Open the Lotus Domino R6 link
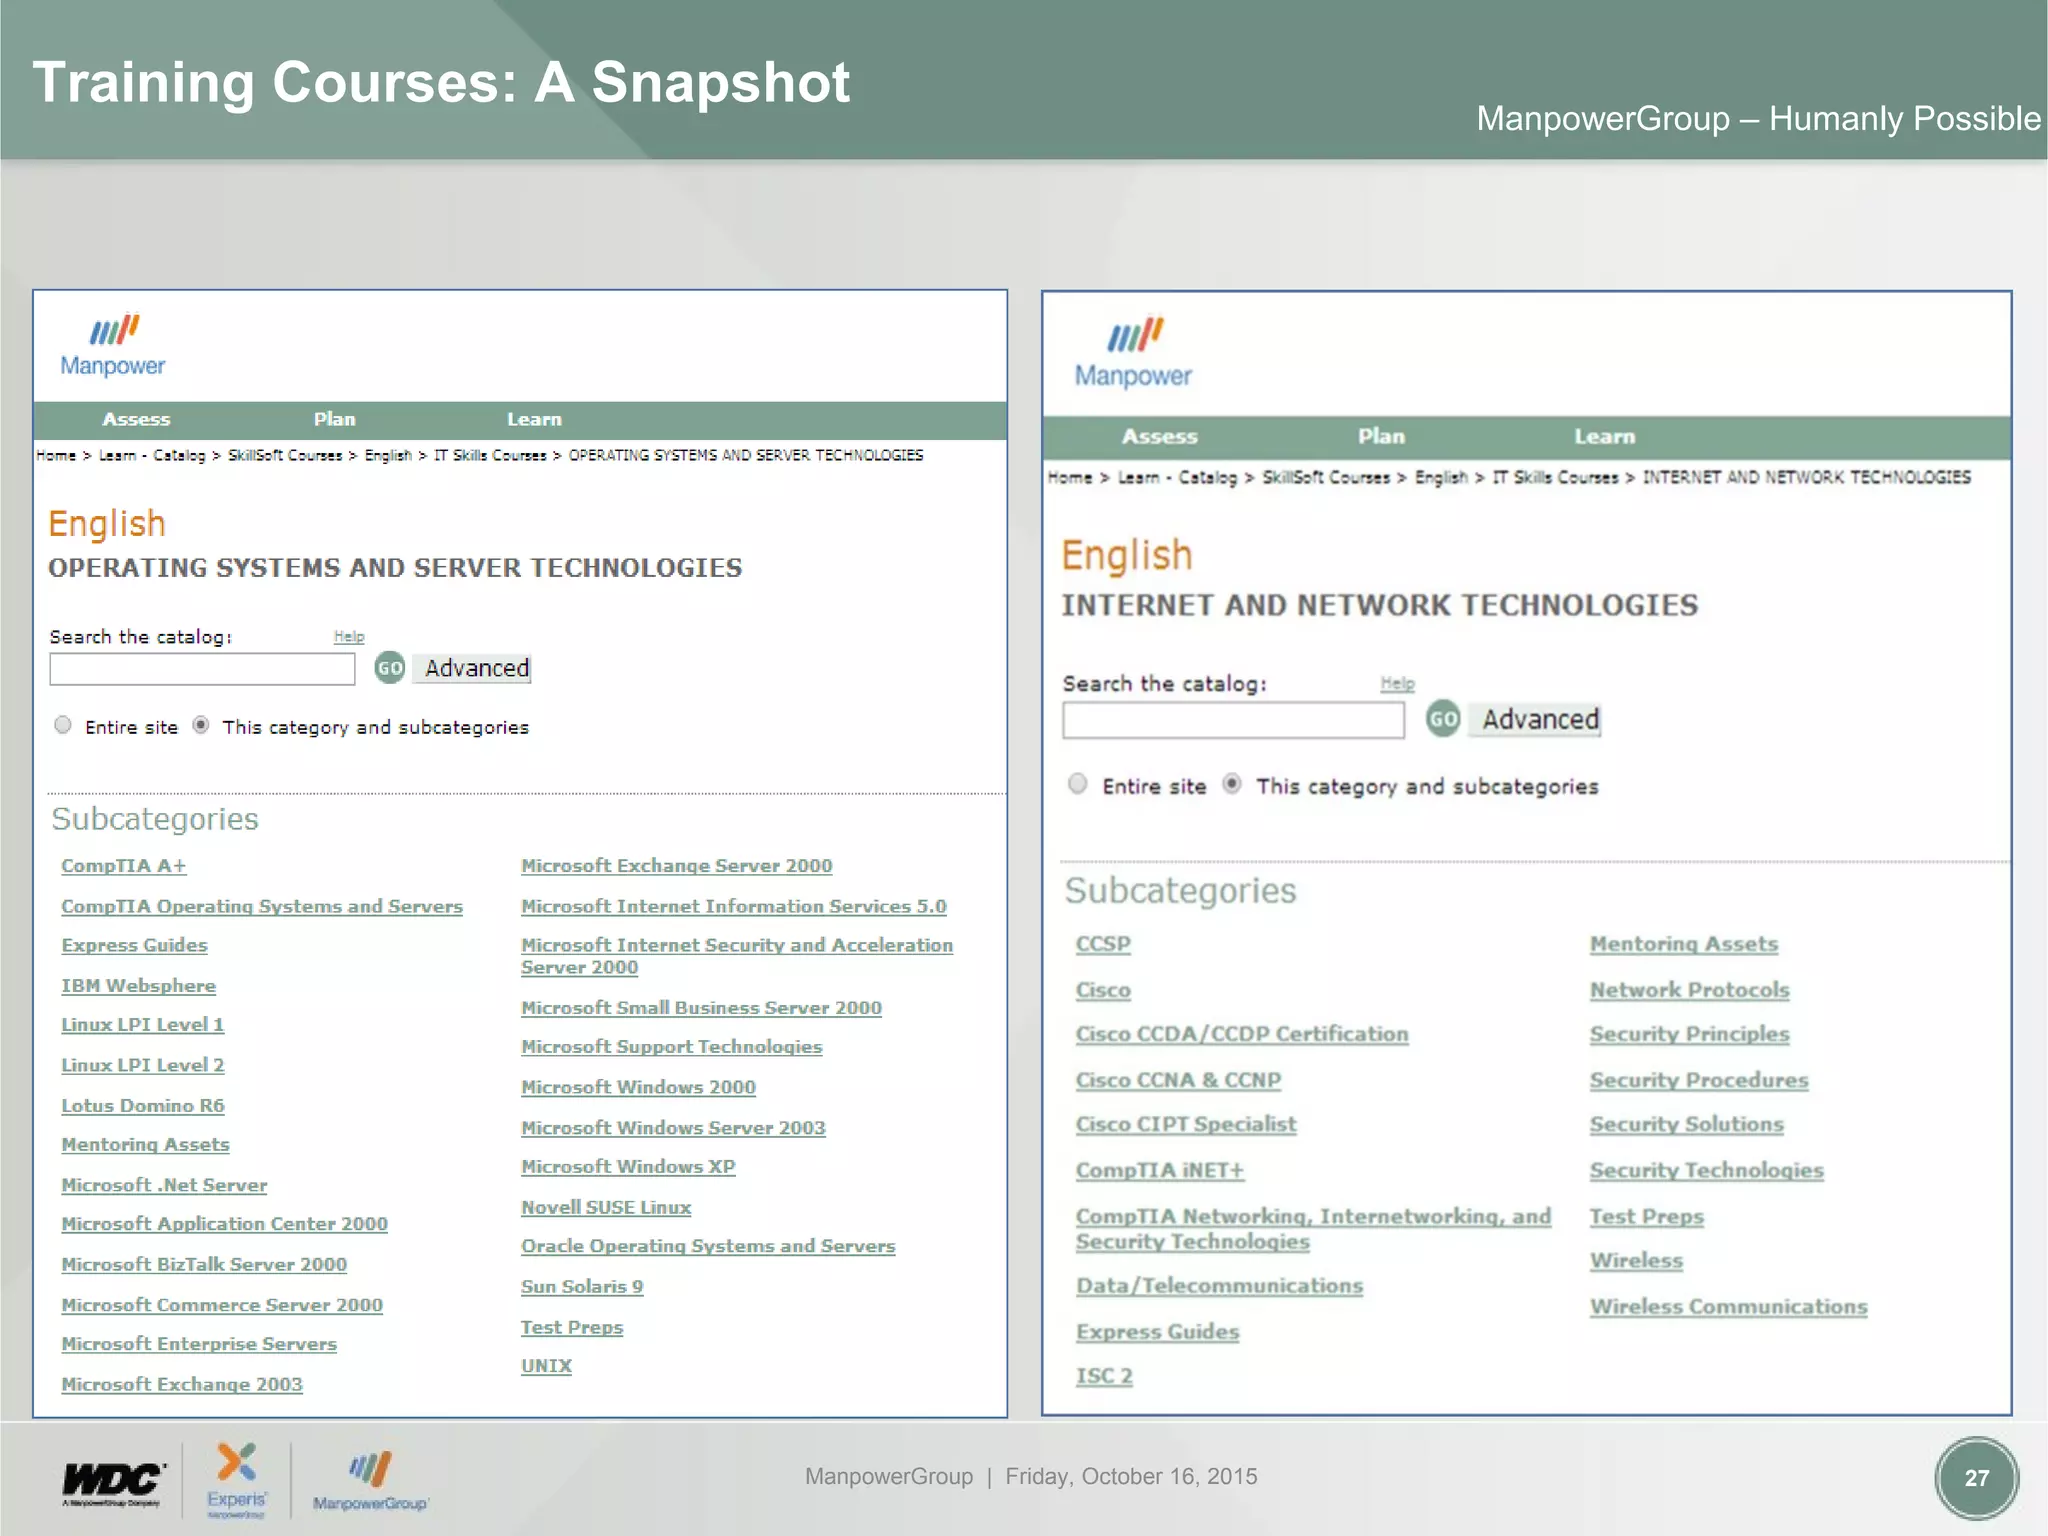Viewport: 2048px width, 1536px height. [x=143, y=1106]
